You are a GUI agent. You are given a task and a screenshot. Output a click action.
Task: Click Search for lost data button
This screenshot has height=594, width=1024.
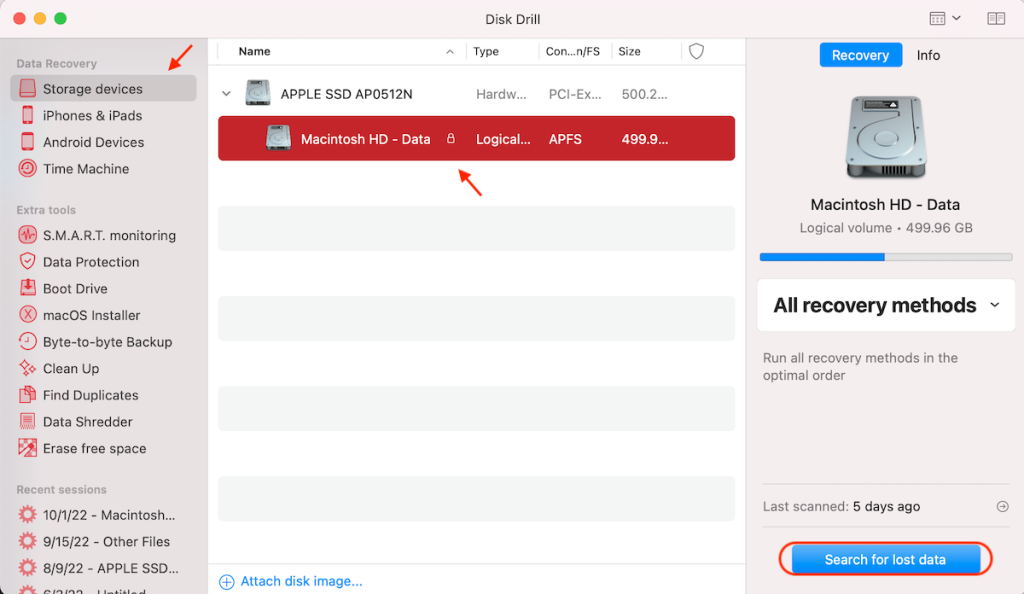(x=885, y=560)
